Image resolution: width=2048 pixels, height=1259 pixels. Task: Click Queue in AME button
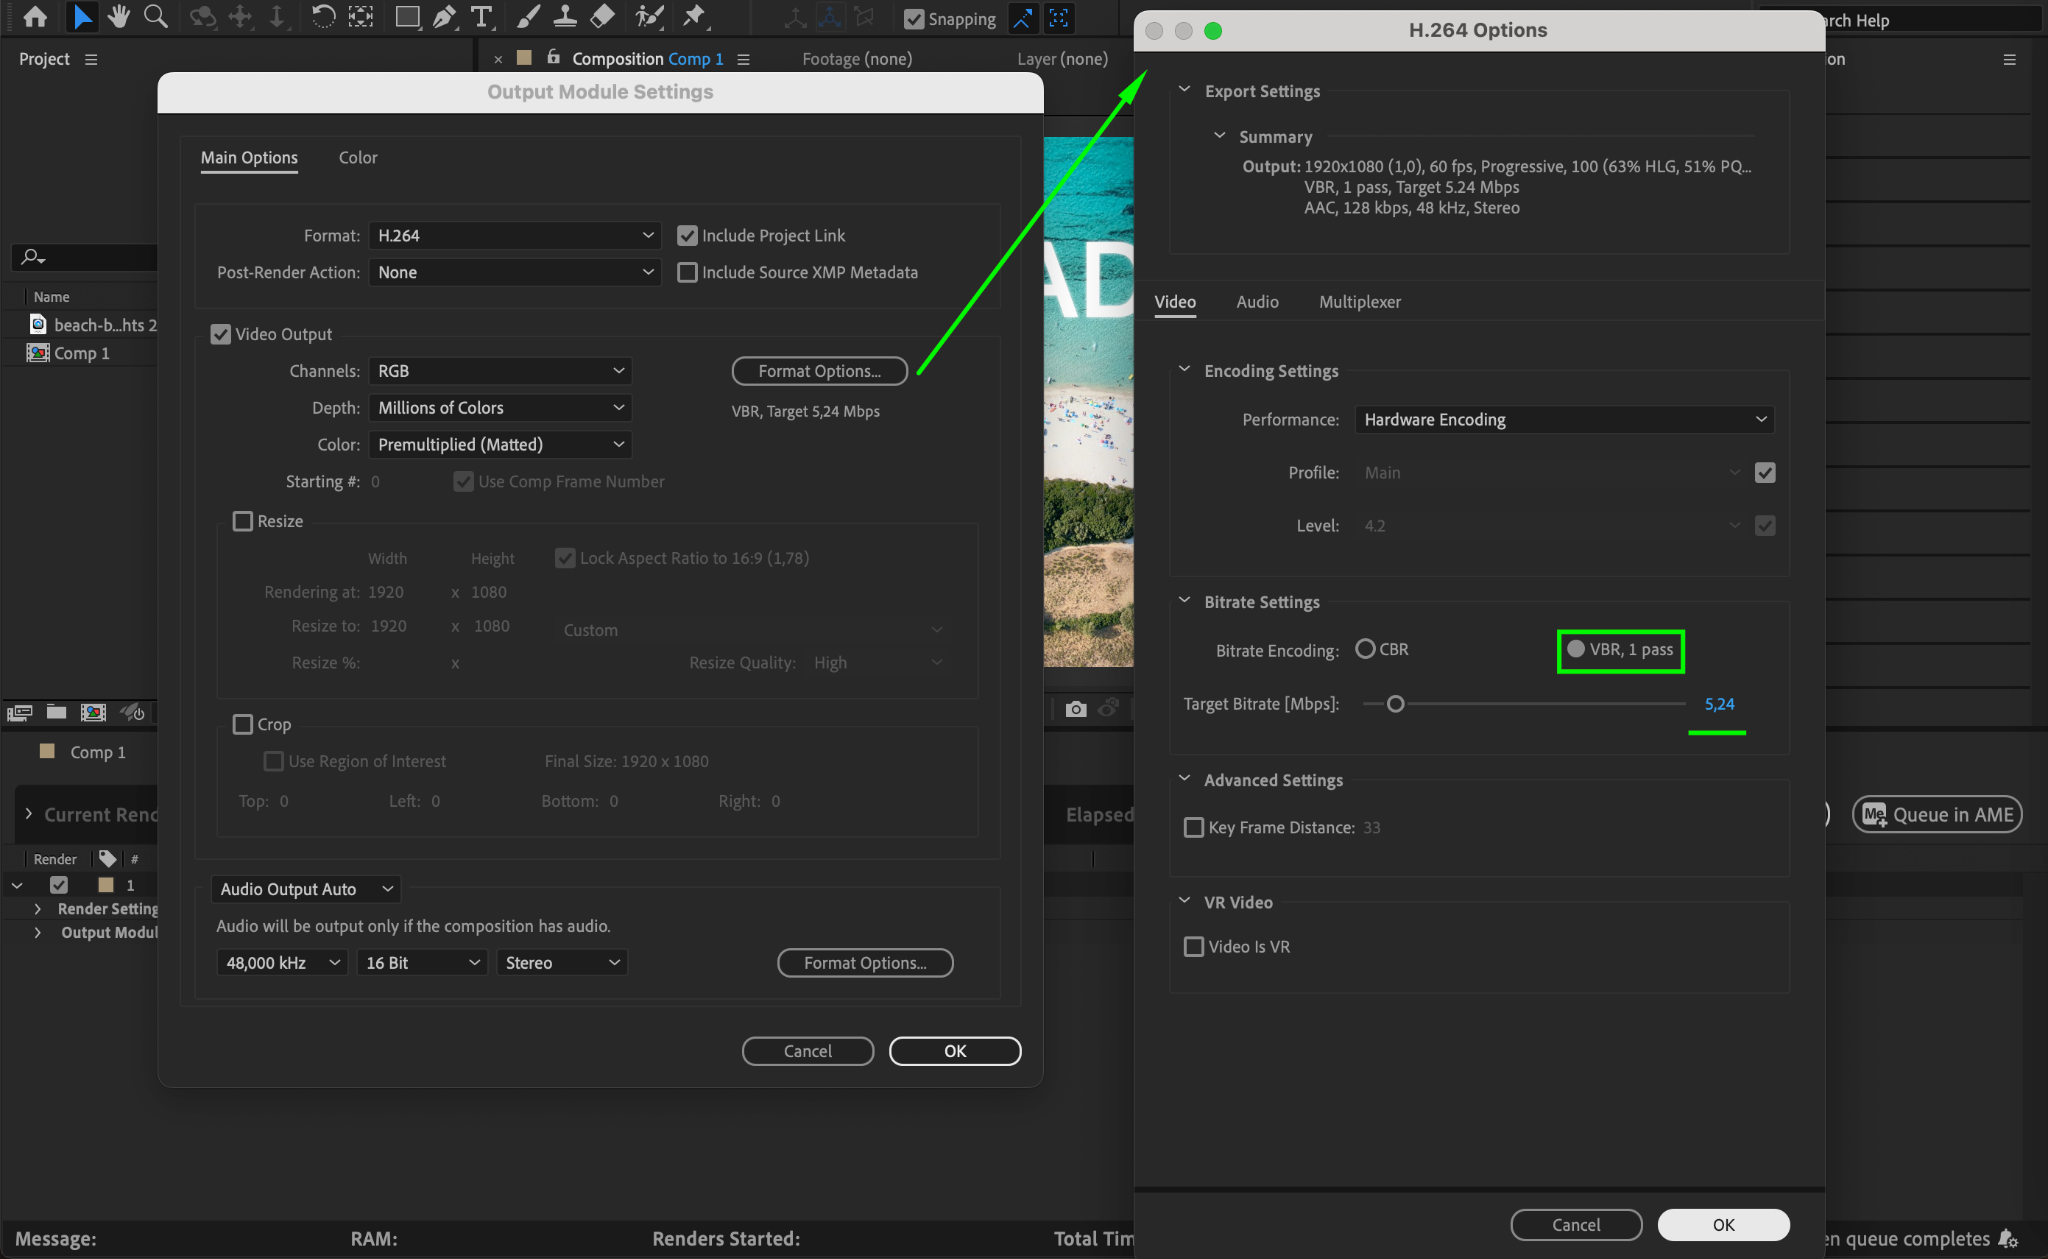[1937, 814]
